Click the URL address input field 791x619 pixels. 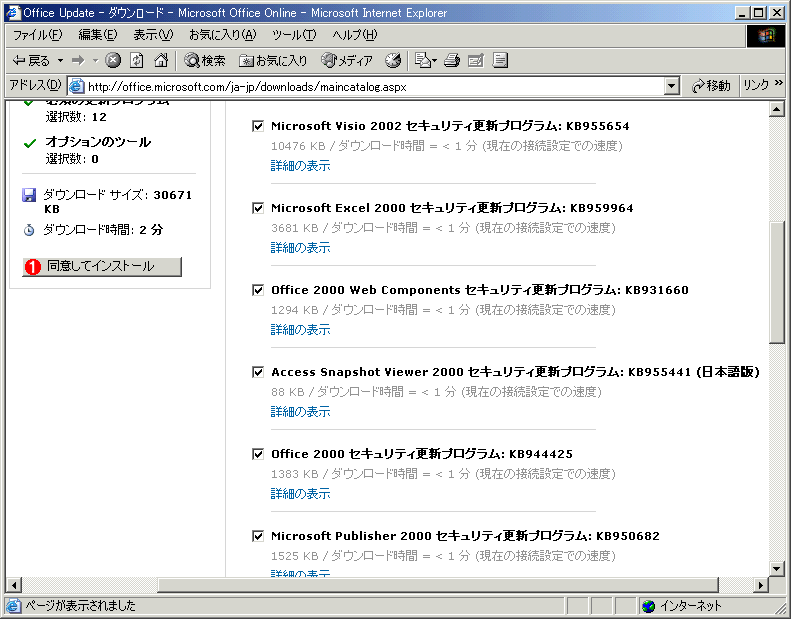374,87
